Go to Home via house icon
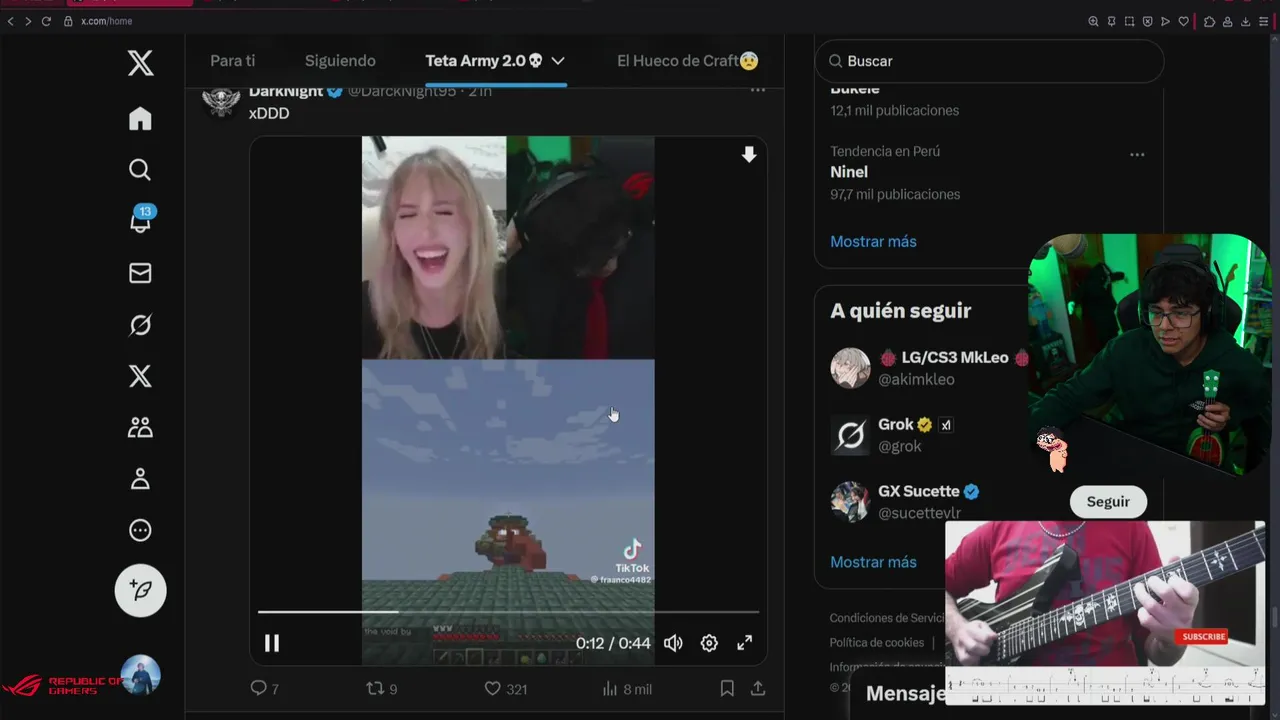1280x720 pixels. [x=140, y=119]
